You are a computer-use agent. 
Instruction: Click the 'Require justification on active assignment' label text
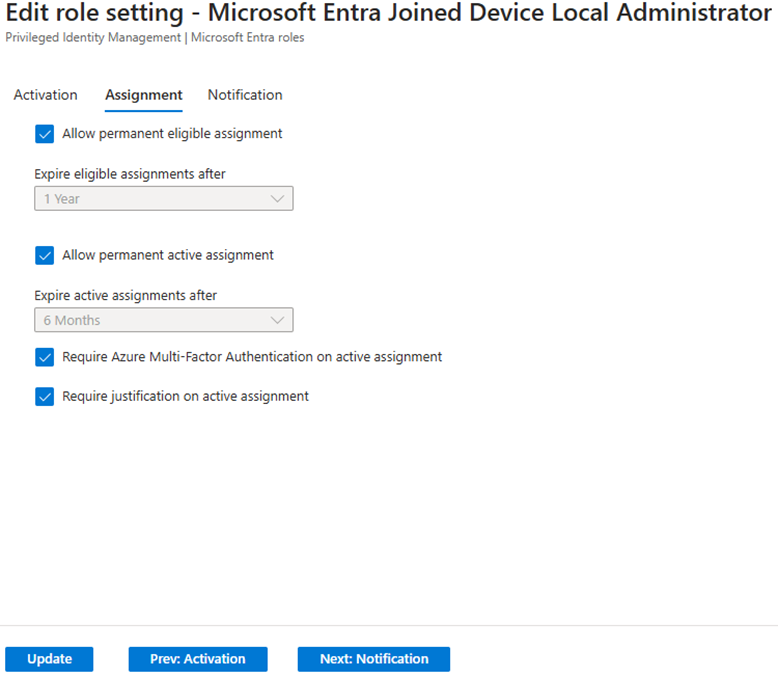[x=185, y=397]
